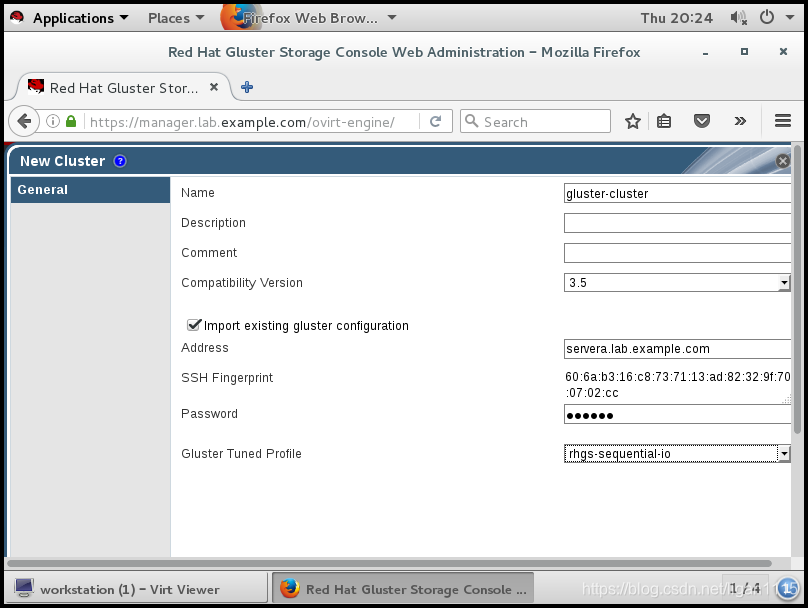Click the volume icon in top panel
Screen dimensions: 808x608
pyautogui.click(x=738, y=18)
